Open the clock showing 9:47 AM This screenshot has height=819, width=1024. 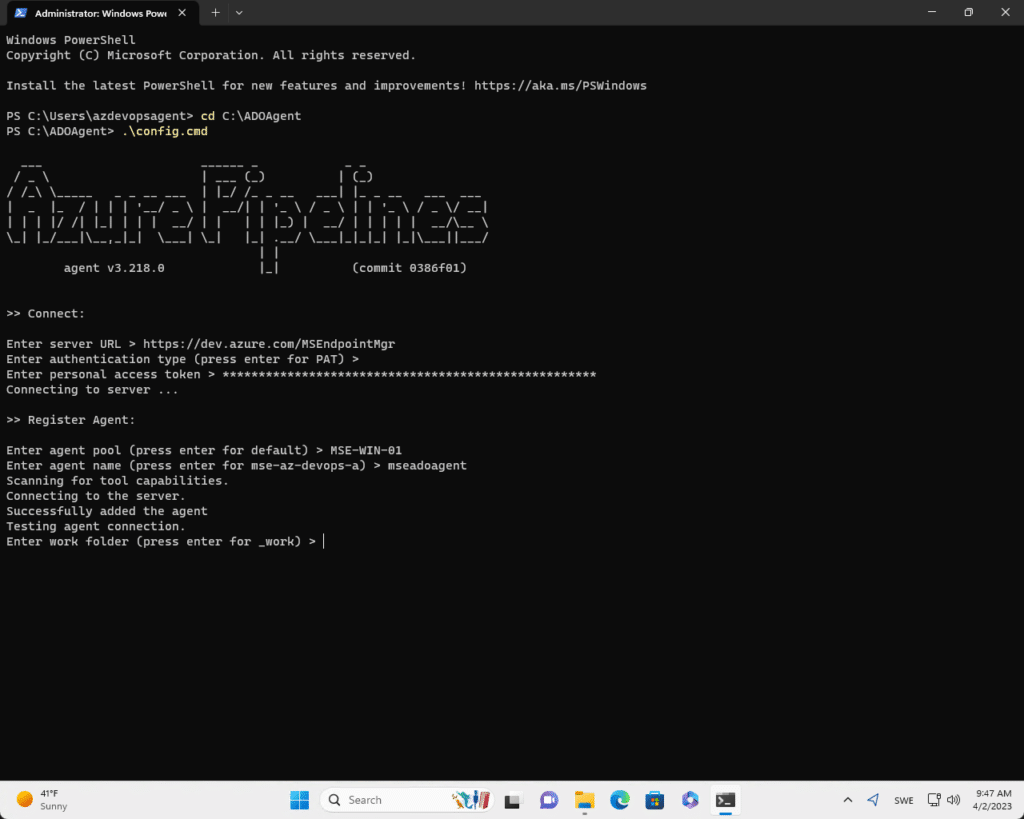pyautogui.click(x=993, y=800)
